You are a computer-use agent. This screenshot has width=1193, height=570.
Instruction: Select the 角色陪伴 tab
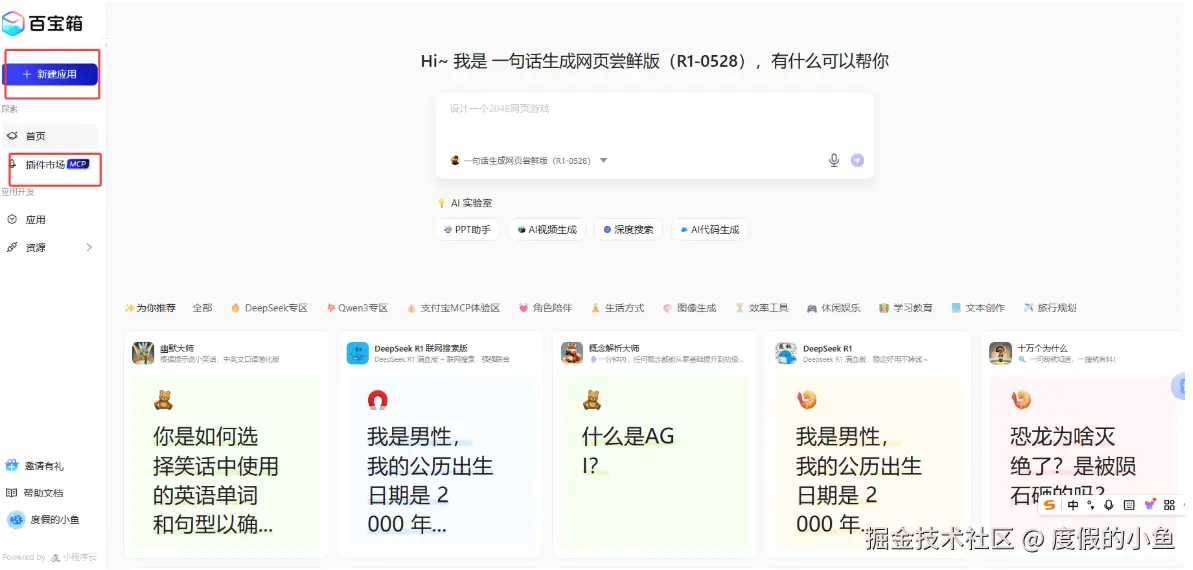[x=545, y=308]
